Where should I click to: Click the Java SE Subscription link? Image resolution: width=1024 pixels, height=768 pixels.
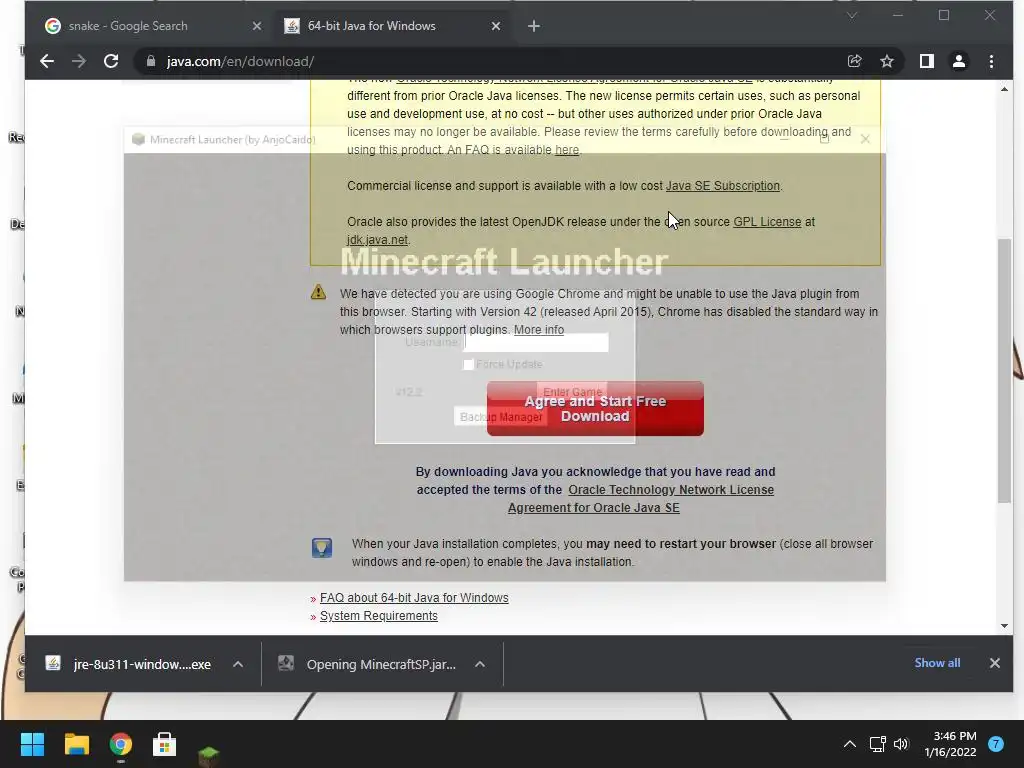722,186
